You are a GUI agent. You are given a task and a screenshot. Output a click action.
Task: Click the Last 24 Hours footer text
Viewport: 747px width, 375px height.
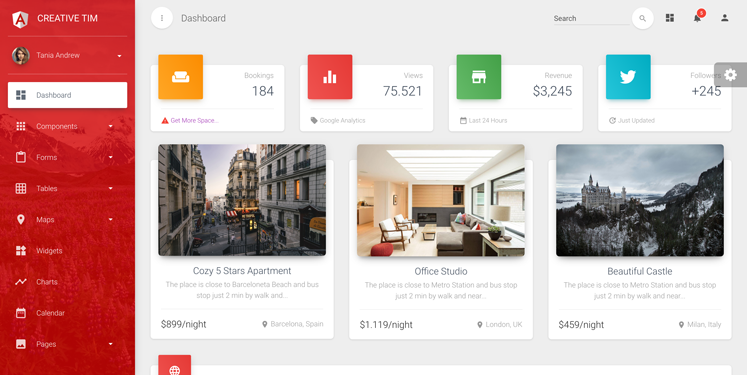click(488, 121)
